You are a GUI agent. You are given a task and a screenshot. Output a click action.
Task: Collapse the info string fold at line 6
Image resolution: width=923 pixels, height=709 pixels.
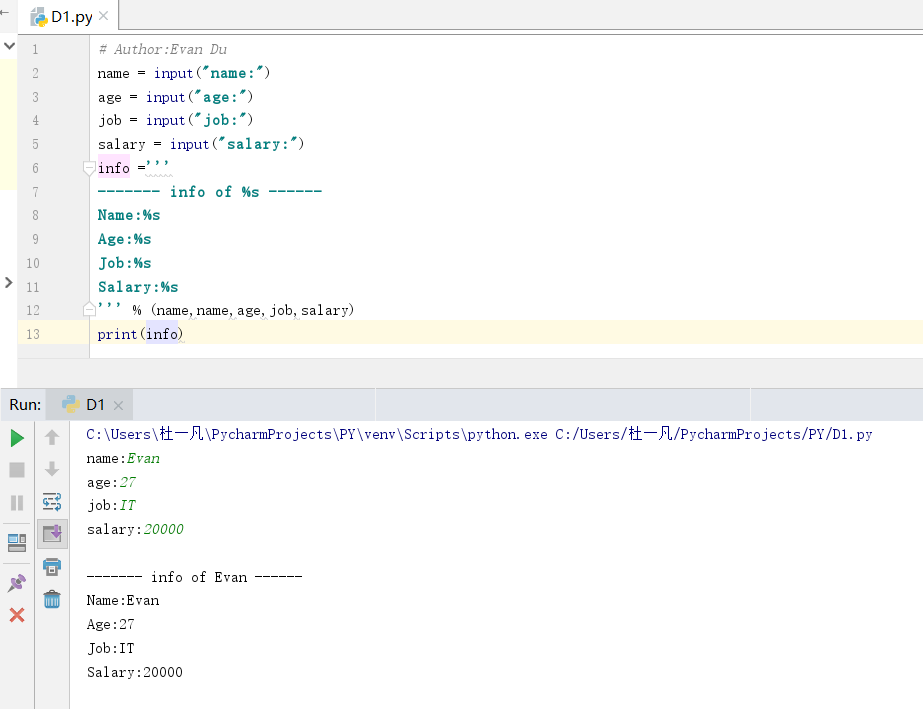click(x=89, y=168)
